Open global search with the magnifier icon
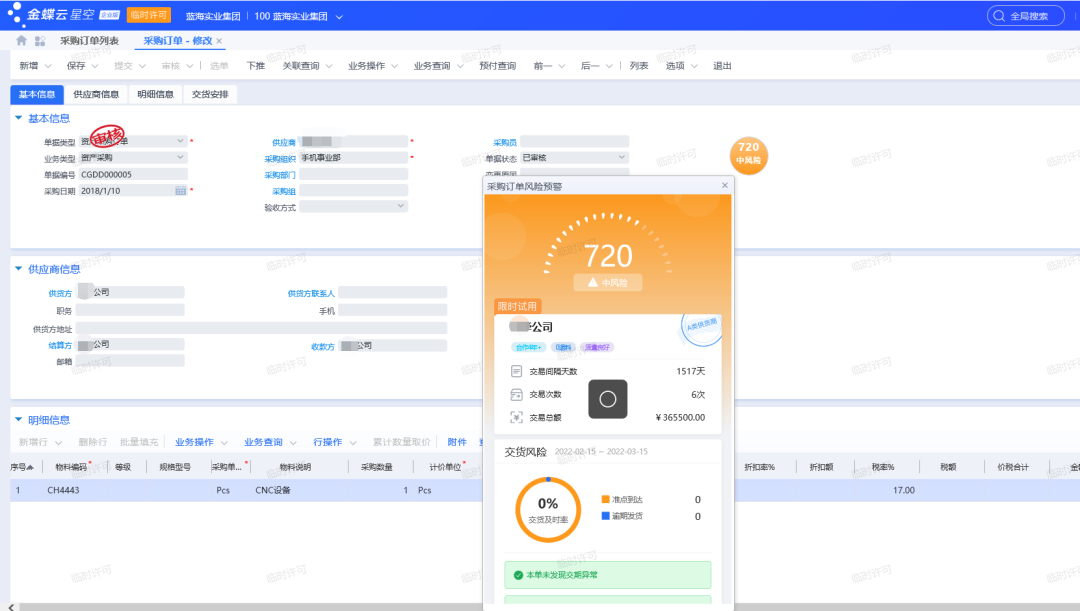Image resolution: width=1080 pixels, height=611 pixels. point(999,14)
